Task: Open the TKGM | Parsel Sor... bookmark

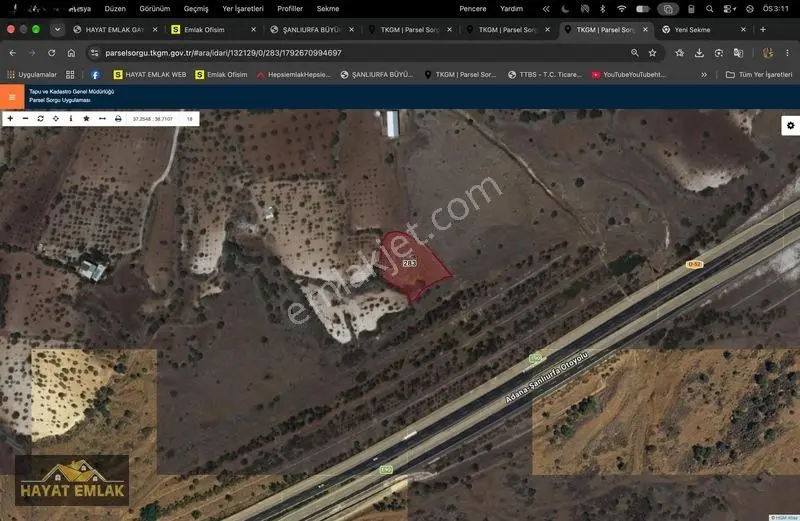Action: coord(460,75)
